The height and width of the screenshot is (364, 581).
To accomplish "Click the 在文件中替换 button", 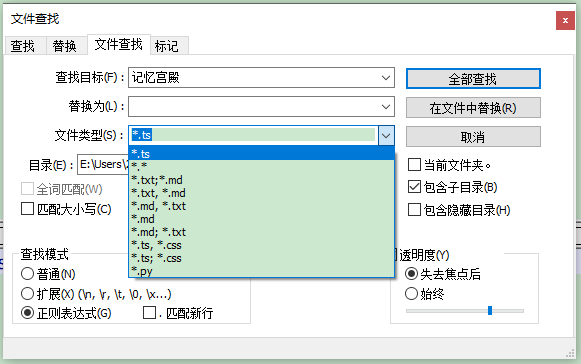I will [473, 108].
